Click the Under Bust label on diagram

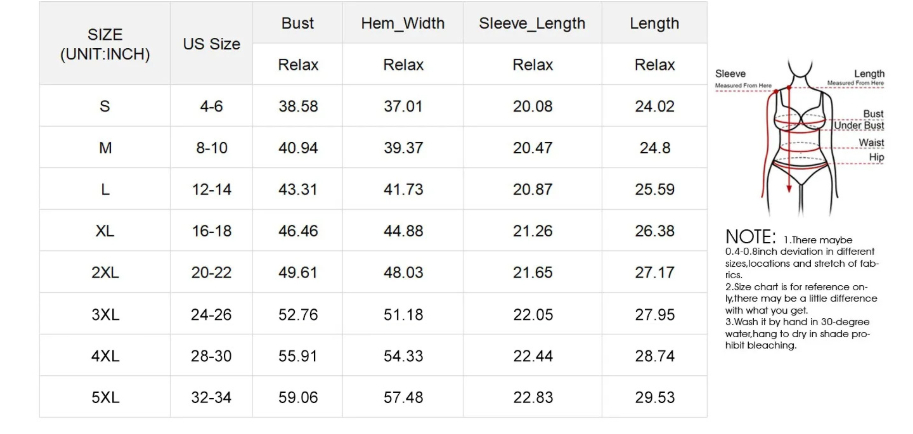(859, 126)
